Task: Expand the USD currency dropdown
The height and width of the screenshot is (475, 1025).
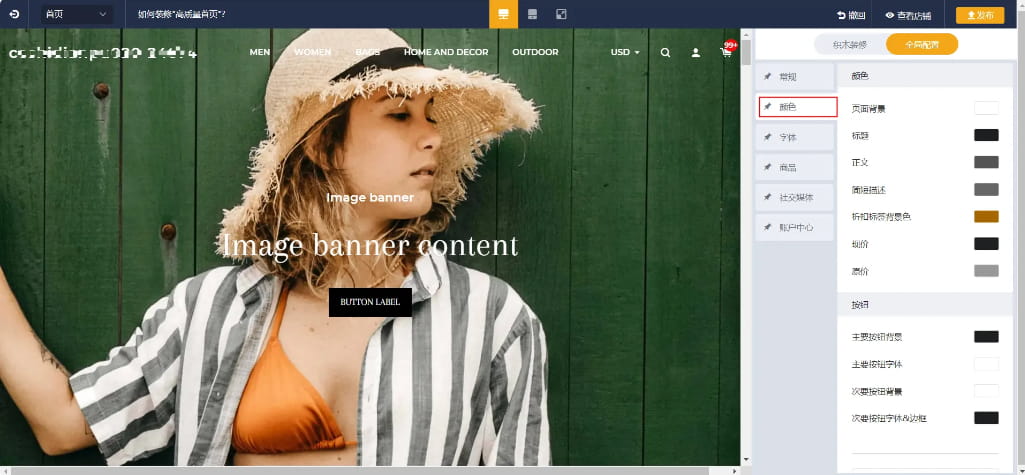Action: [625, 52]
